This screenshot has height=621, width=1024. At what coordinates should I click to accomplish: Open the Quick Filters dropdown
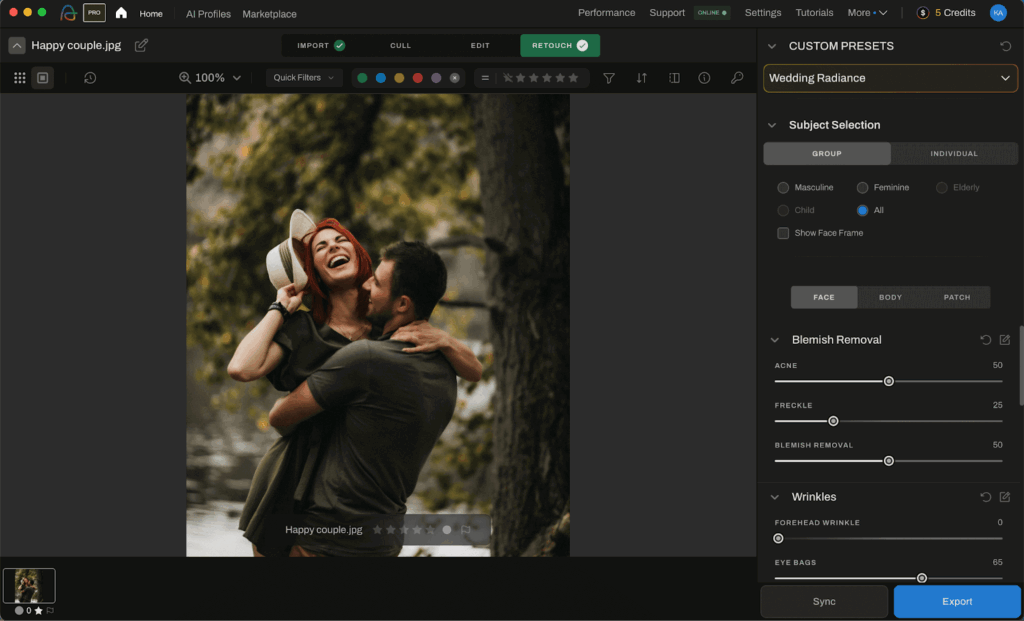coord(303,77)
